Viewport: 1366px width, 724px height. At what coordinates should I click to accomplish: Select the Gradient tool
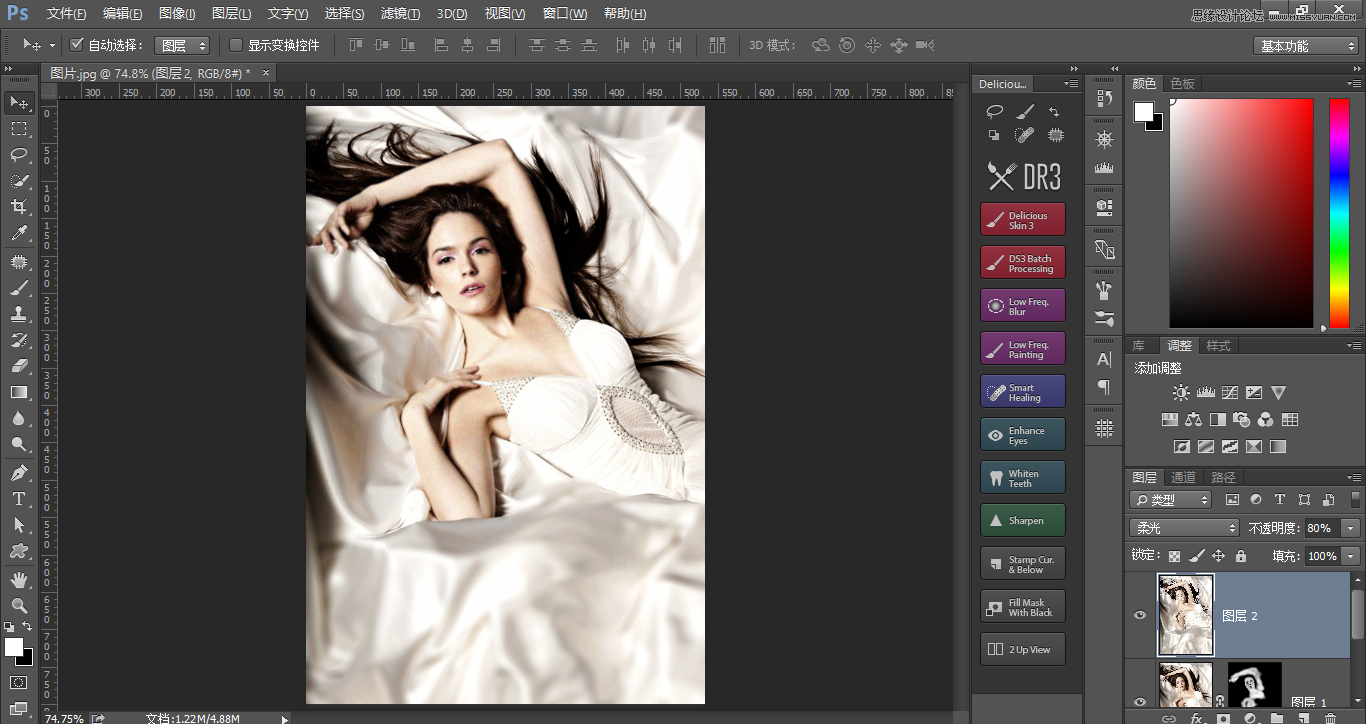tap(19, 392)
